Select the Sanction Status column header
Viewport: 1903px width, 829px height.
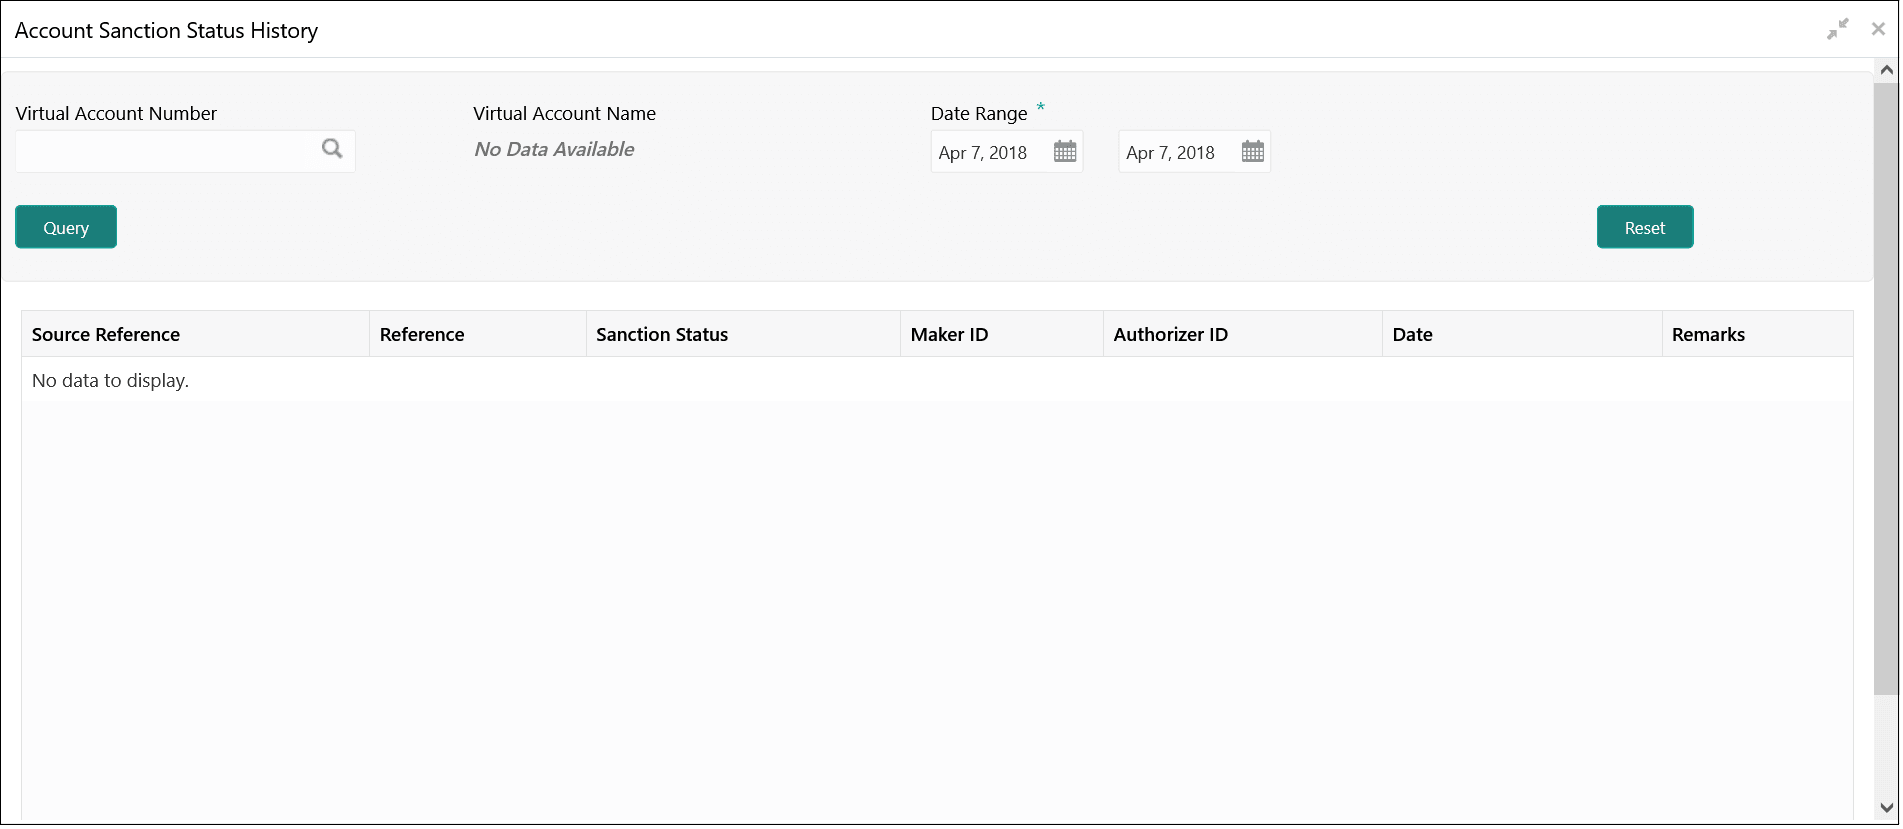(x=662, y=335)
